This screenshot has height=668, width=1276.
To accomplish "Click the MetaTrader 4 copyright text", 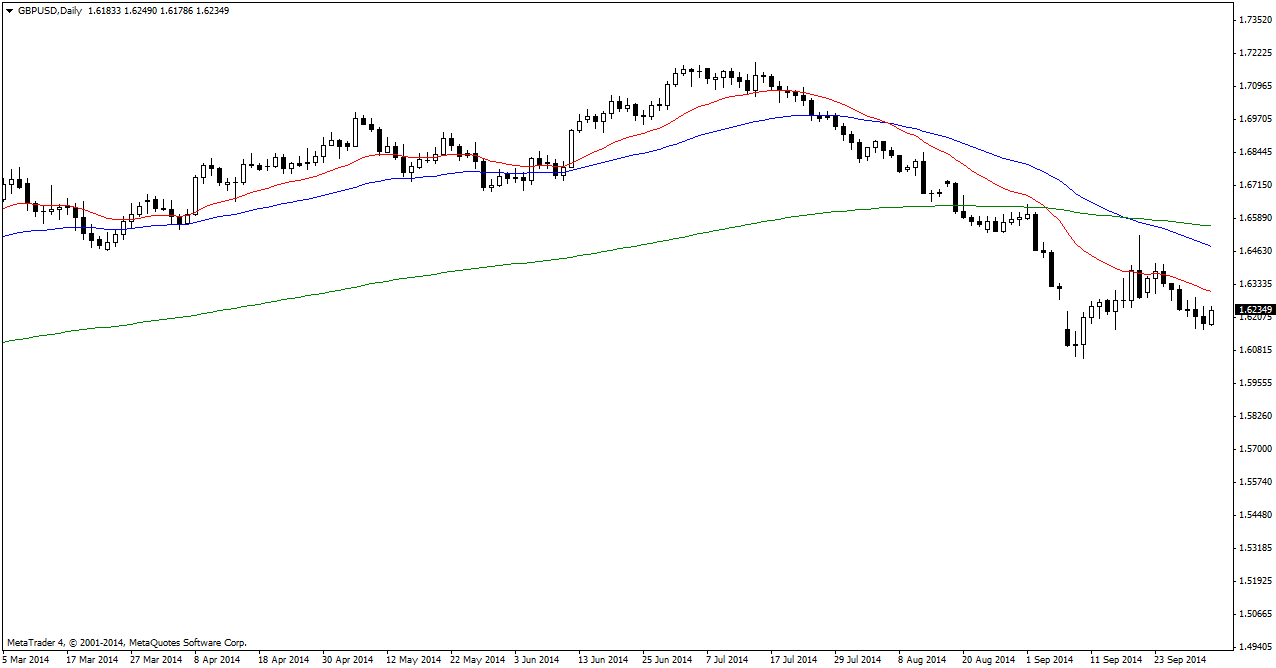I will pos(127,643).
